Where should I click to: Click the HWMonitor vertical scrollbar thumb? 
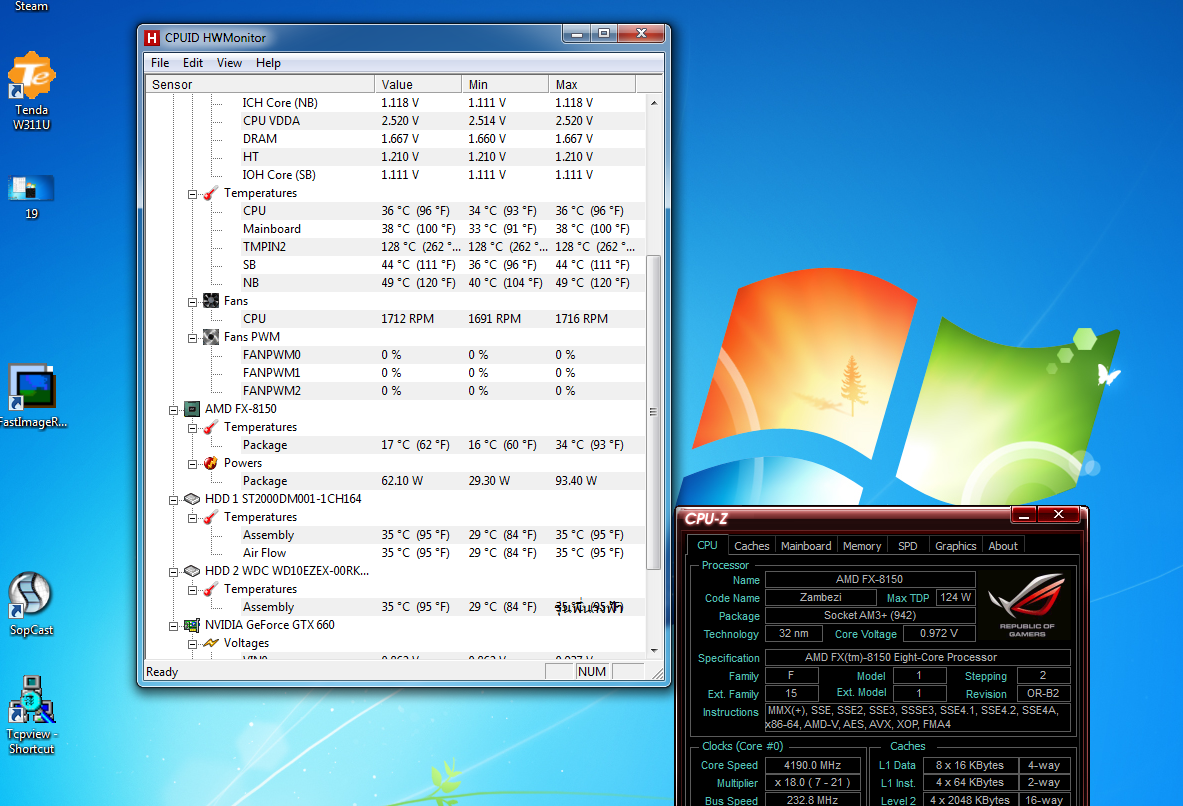coord(654,412)
